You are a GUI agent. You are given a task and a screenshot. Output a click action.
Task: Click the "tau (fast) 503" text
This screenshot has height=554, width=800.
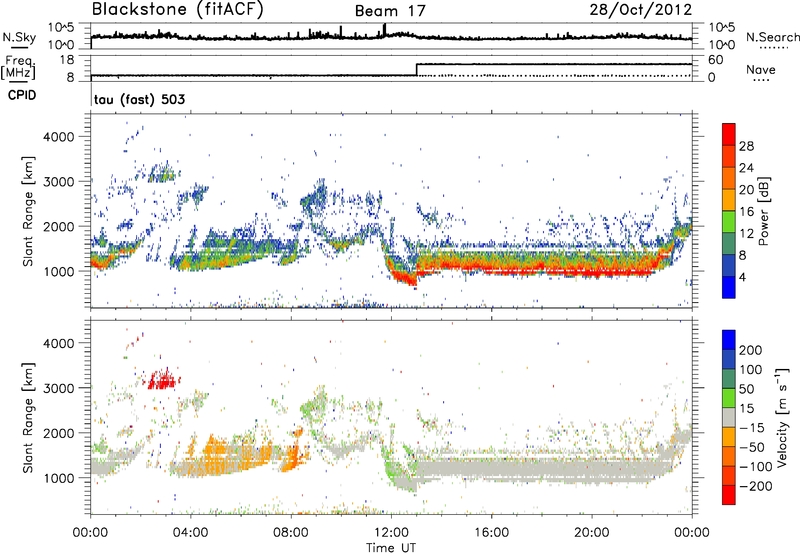tap(139, 99)
